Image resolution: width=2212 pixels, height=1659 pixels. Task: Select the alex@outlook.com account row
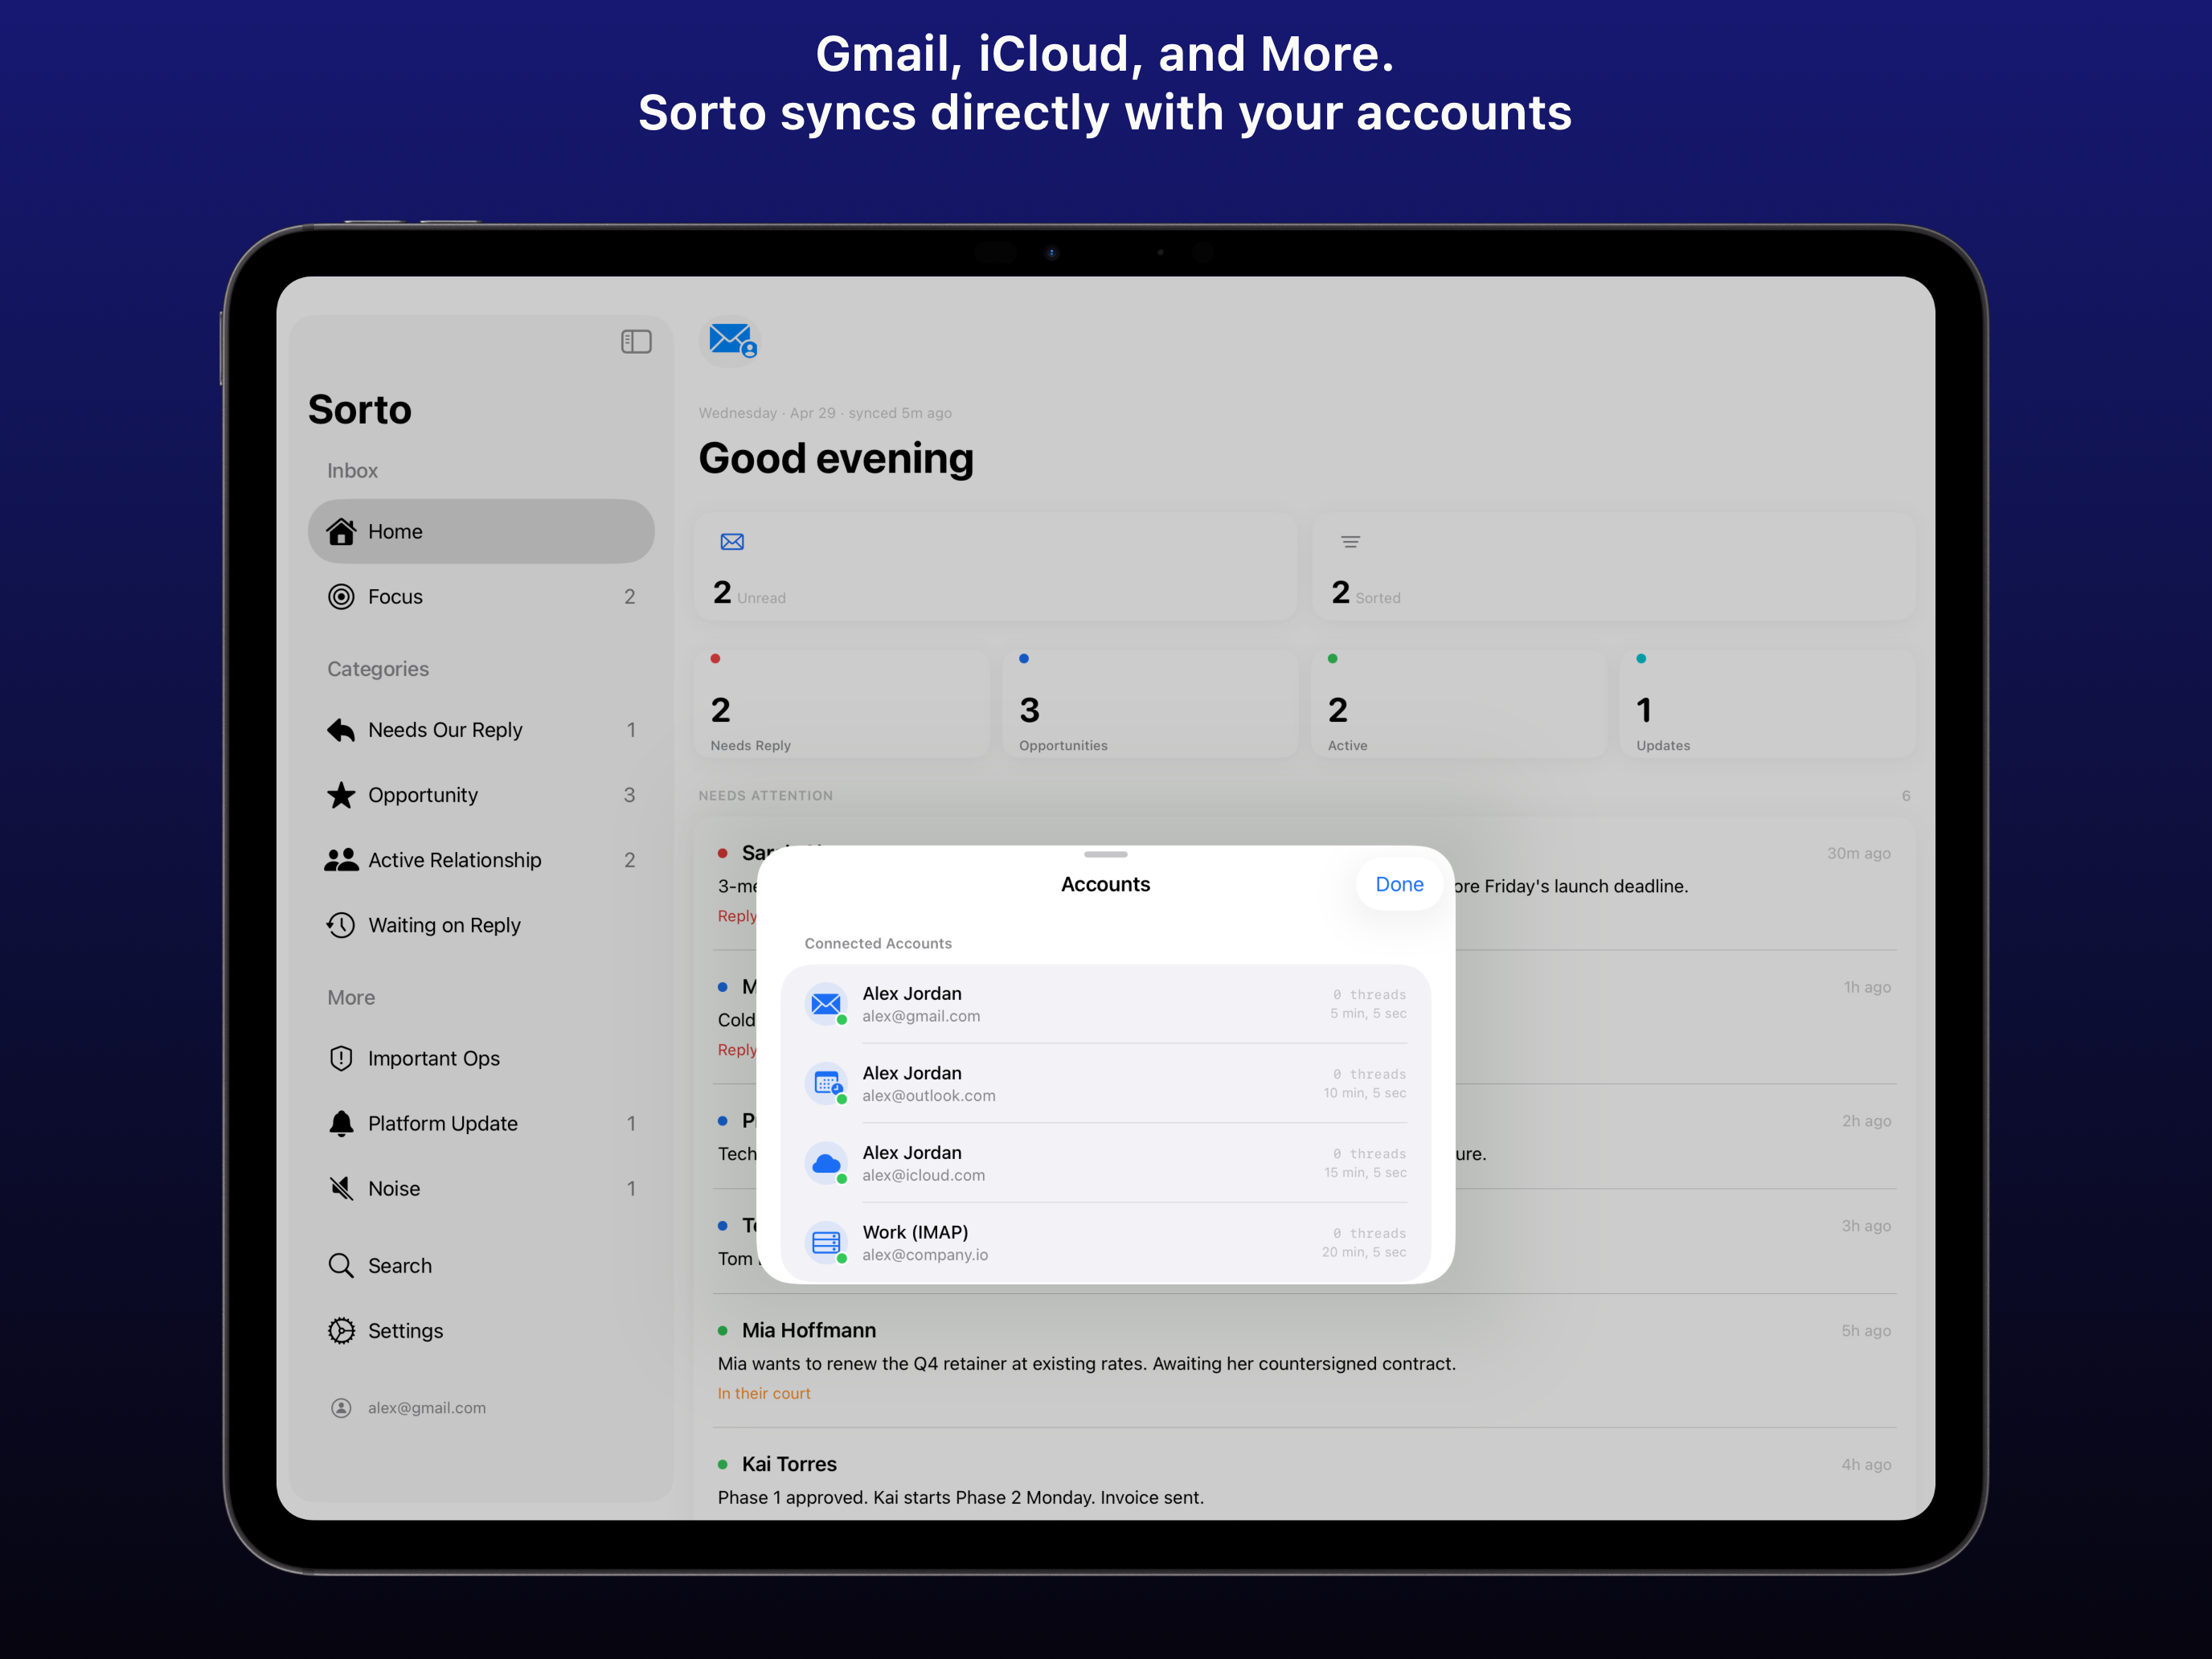1105,1083
